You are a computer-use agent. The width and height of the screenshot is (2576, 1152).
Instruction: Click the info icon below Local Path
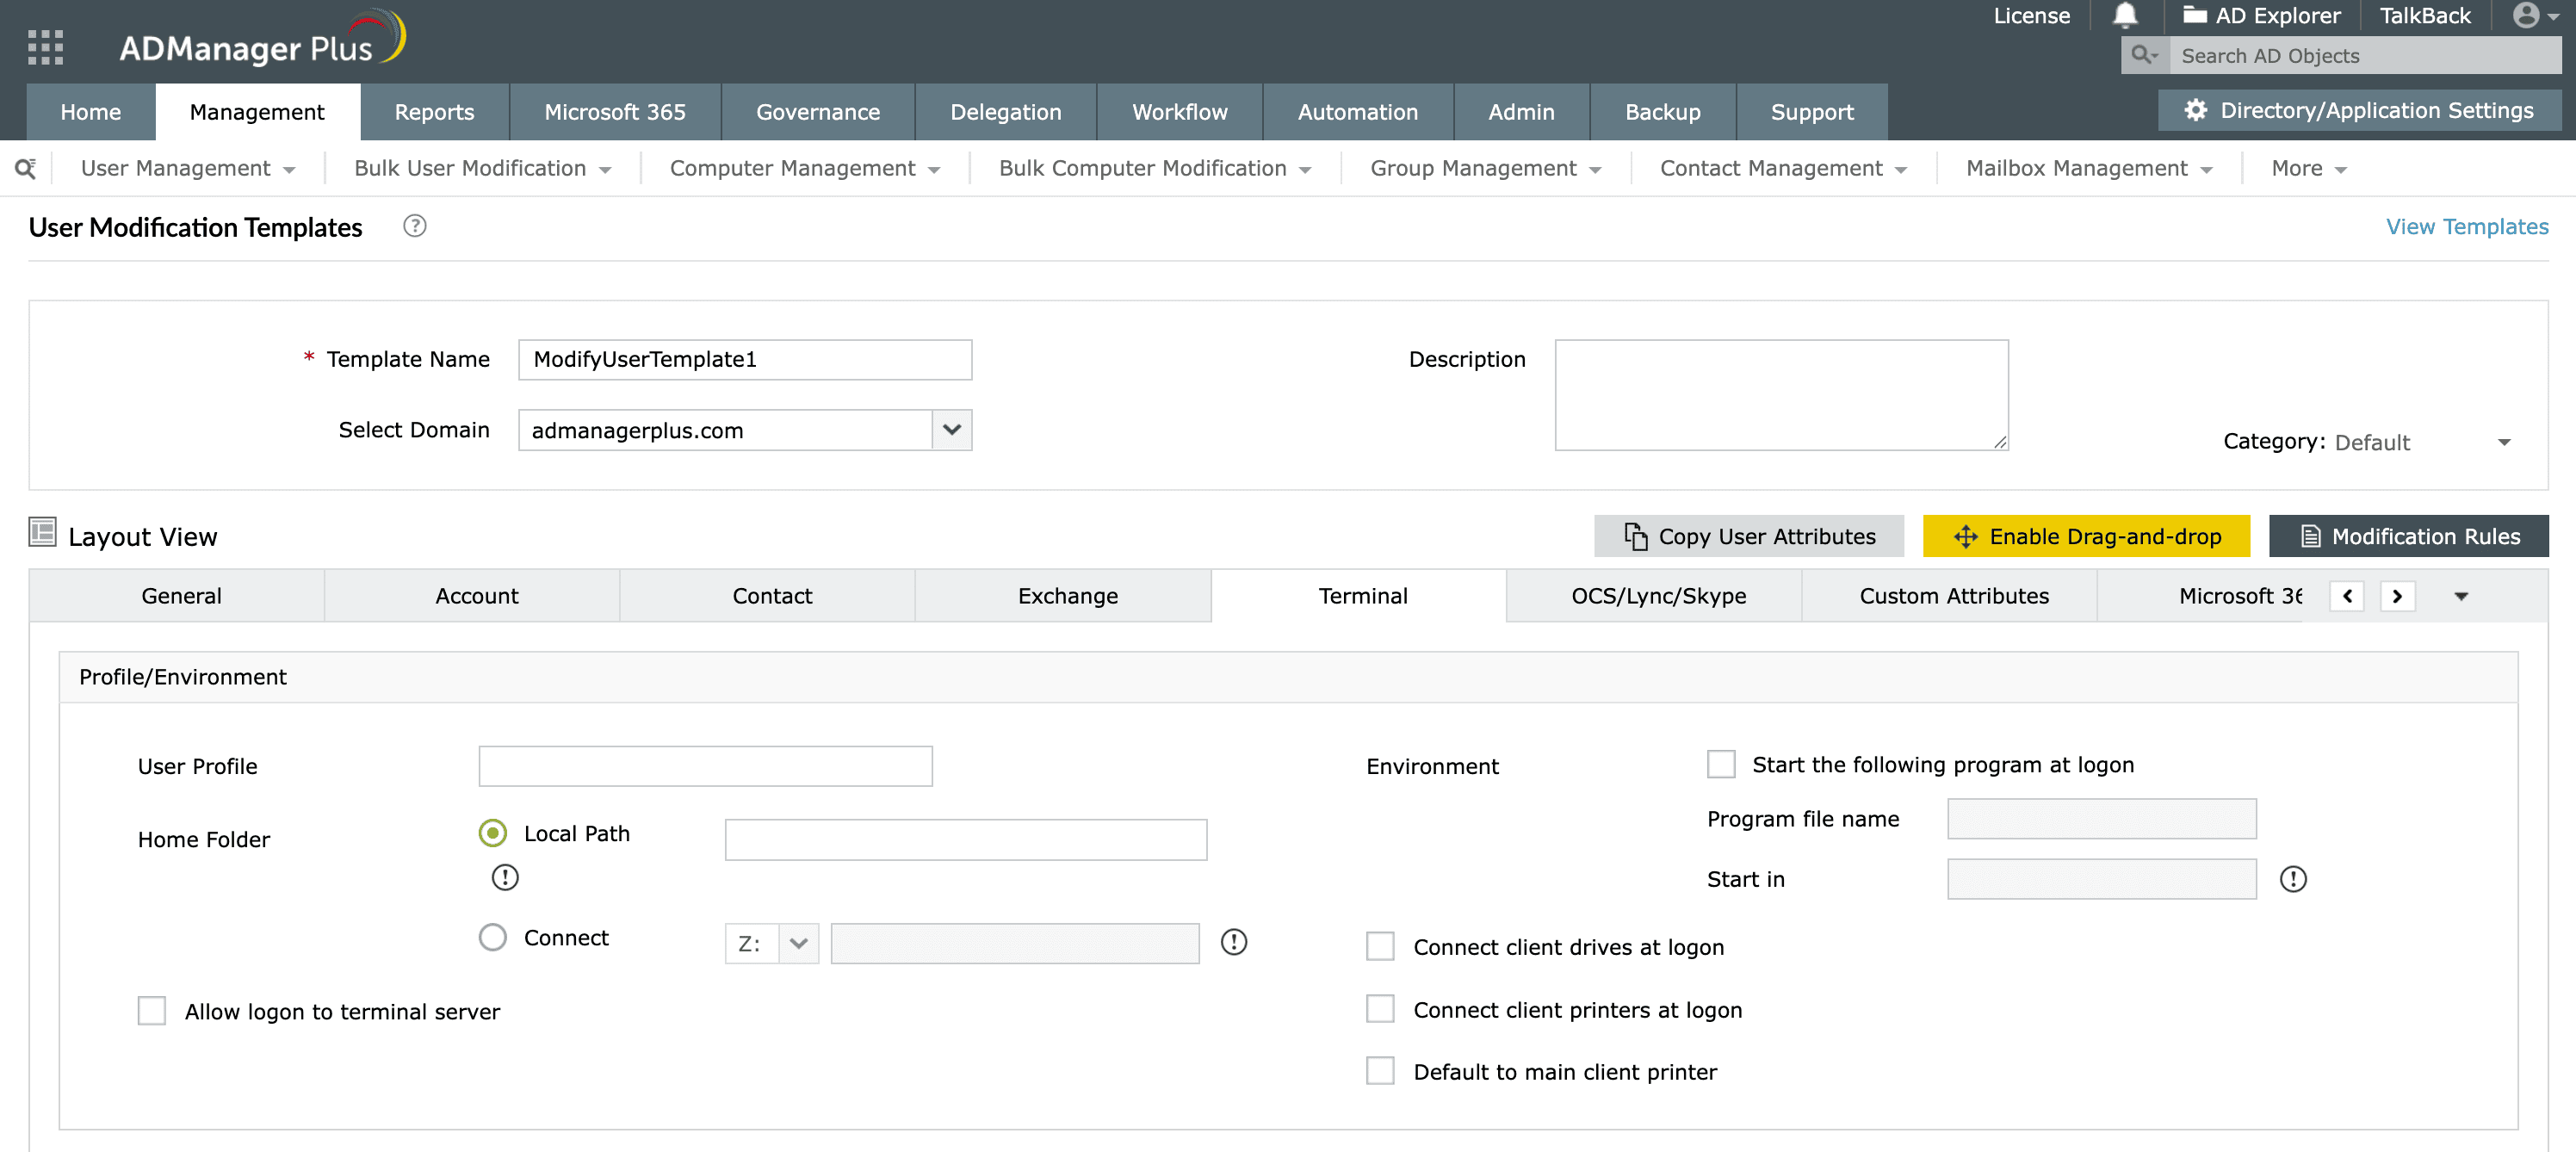(x=505, y=877)
